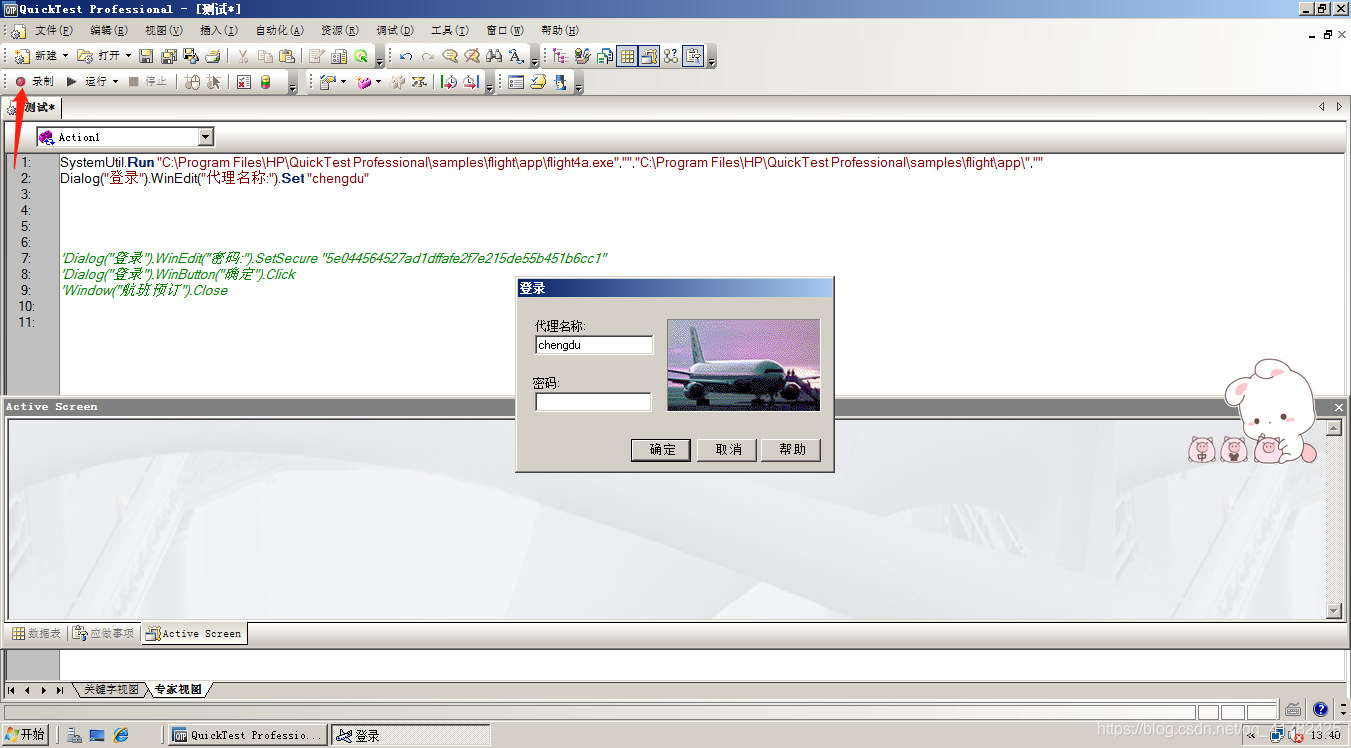1351x748 pixels.
Task: Expand the insert checkpoint icon dropdown arrow
Action: [343, 82]
